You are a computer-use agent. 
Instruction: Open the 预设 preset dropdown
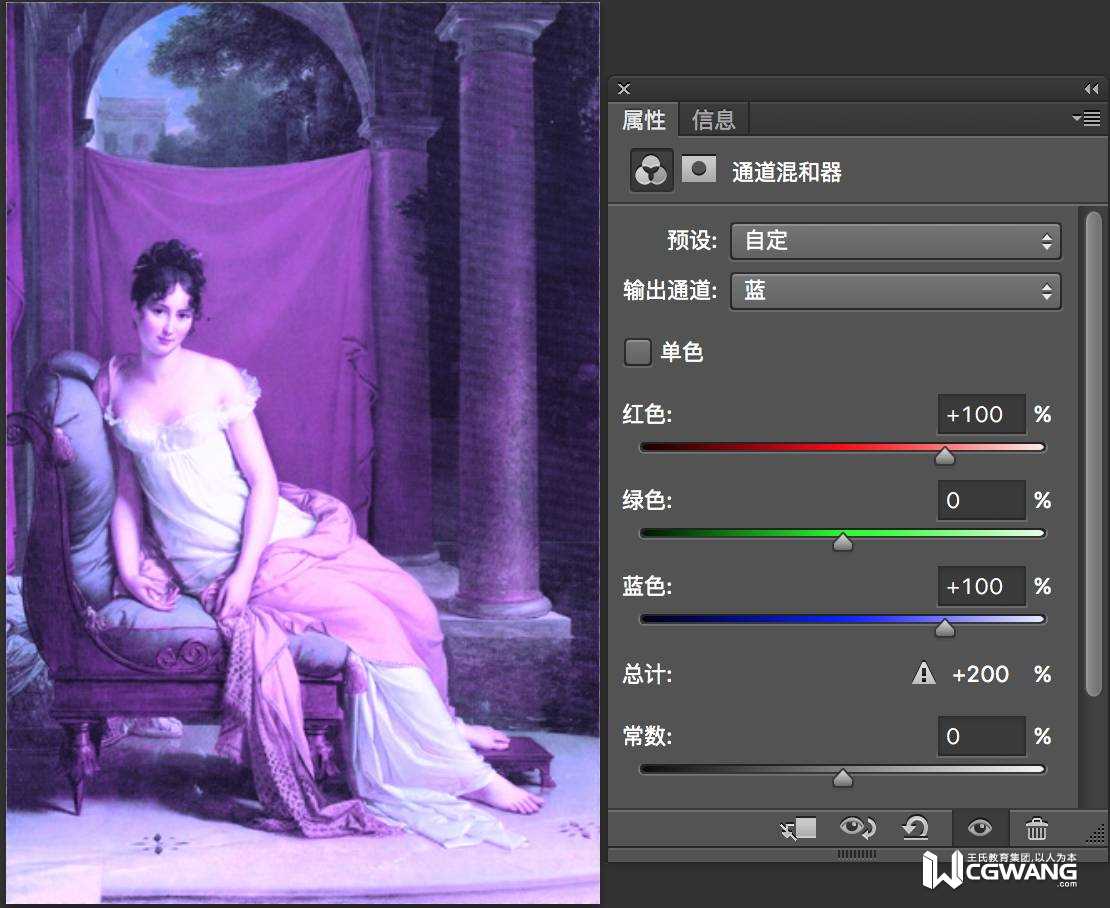pyautogui.click(x=896, y=241)
